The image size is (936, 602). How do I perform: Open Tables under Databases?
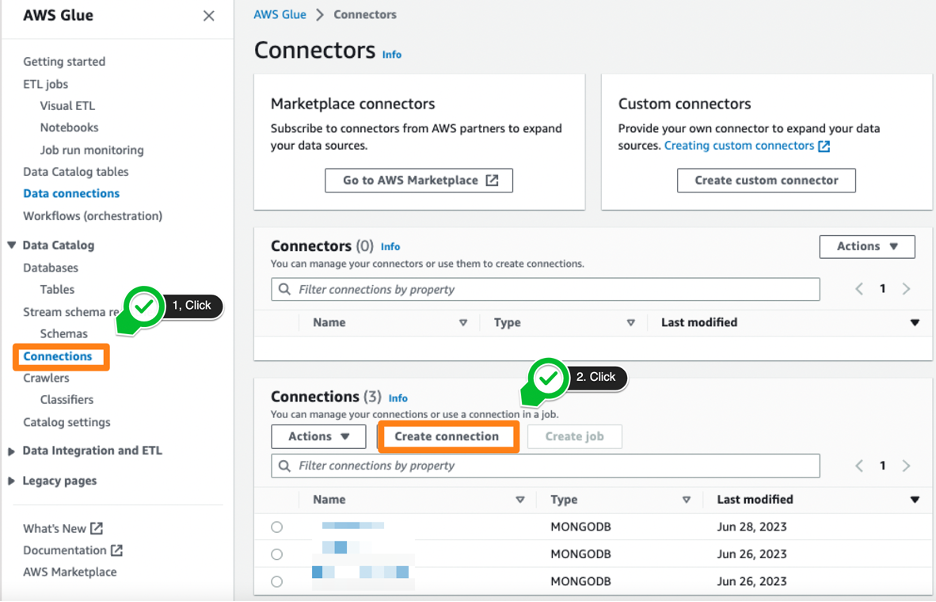coord(57,290)
